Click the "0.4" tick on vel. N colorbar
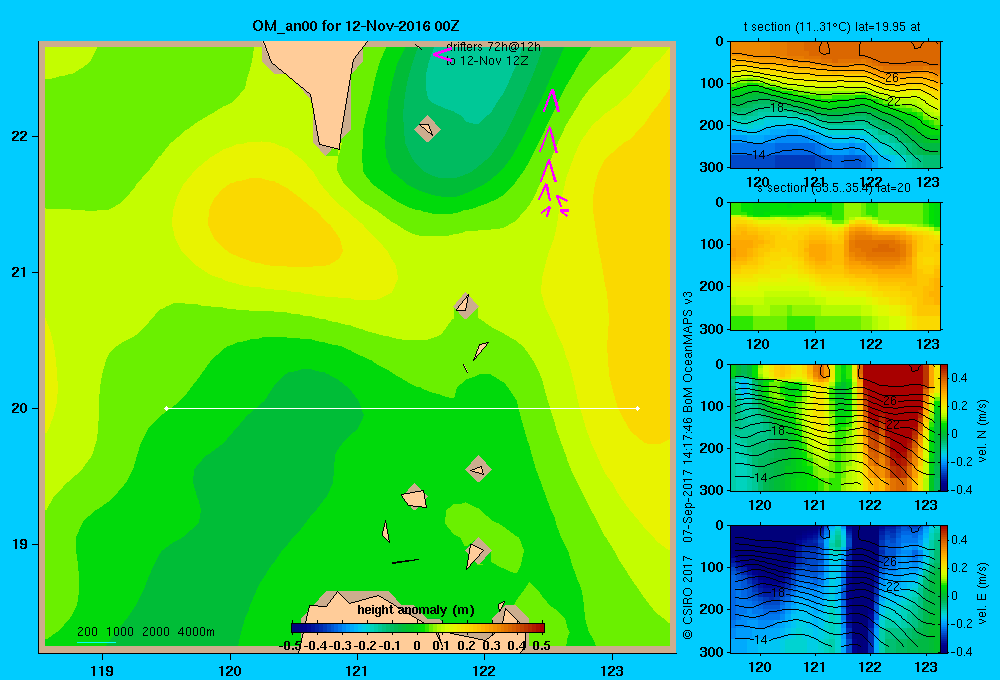The image size is (1000, 680). pos(959,378)
